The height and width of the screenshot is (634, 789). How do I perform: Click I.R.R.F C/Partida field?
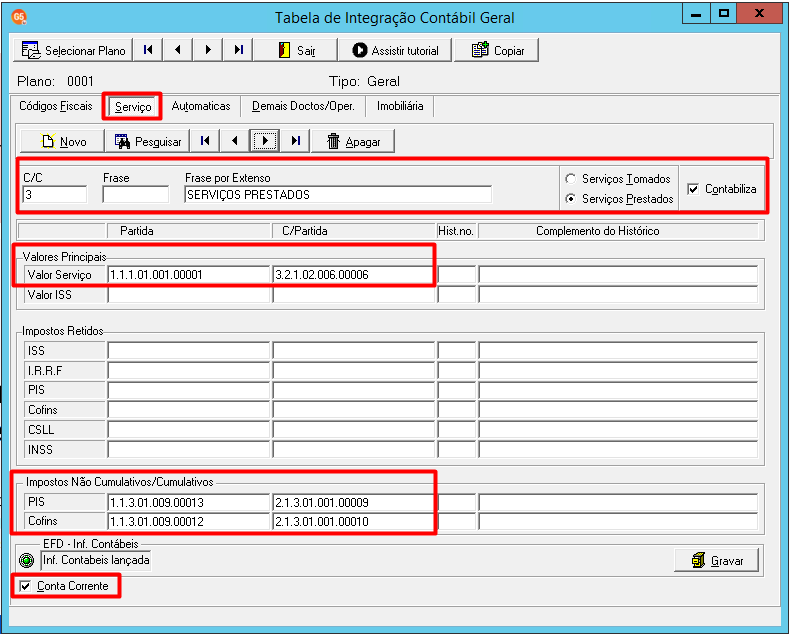[354, 371]
